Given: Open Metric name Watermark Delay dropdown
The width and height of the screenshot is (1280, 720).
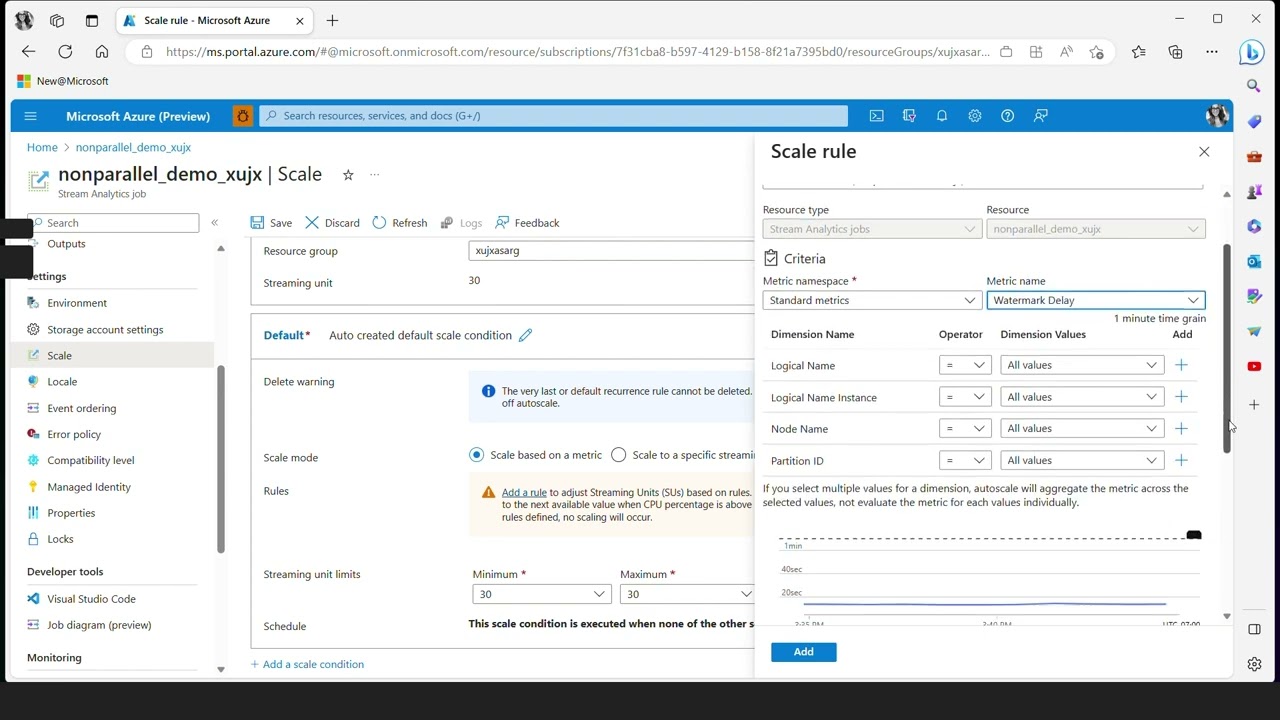Looking at the screenshot, I should tap(1096, 300).
